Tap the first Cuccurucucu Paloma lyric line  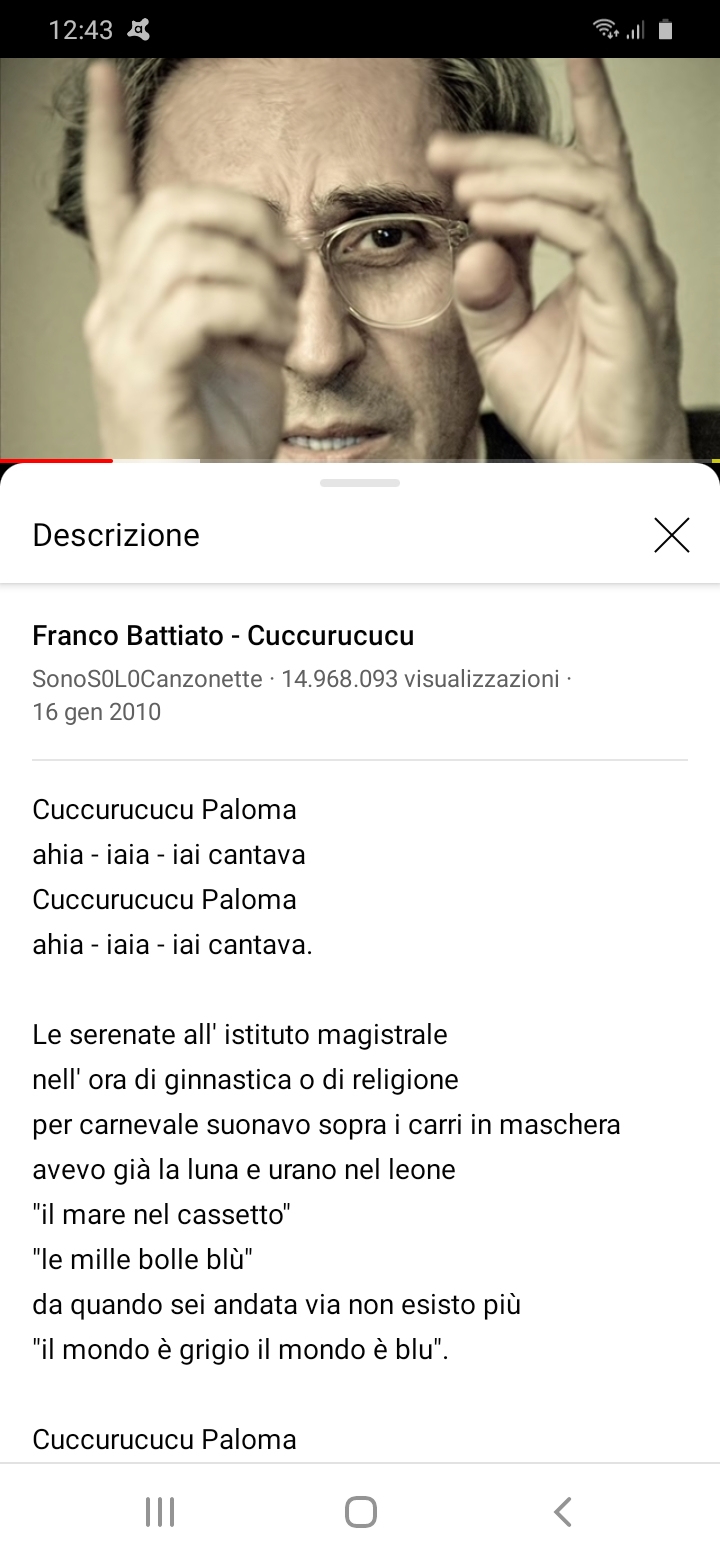164,809
